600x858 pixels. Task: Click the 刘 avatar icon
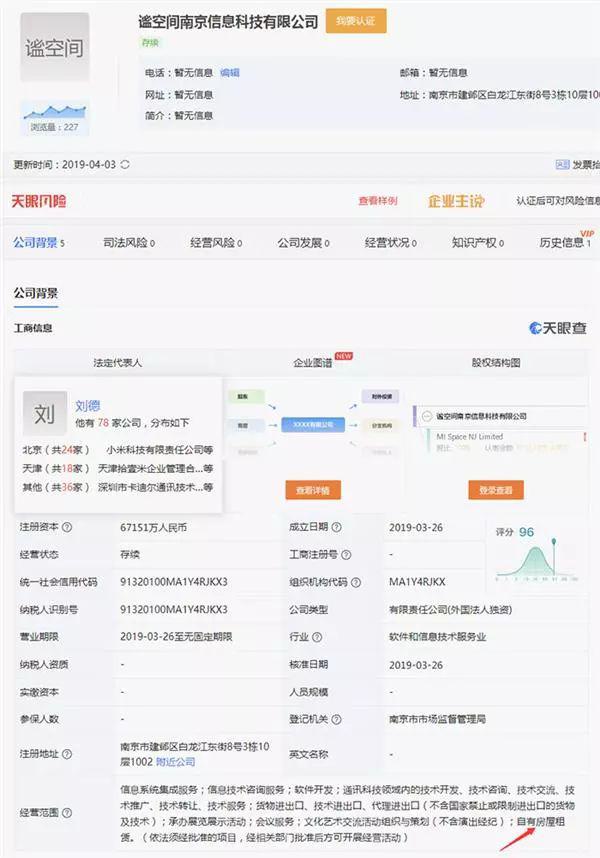click(x=45, y=413)
